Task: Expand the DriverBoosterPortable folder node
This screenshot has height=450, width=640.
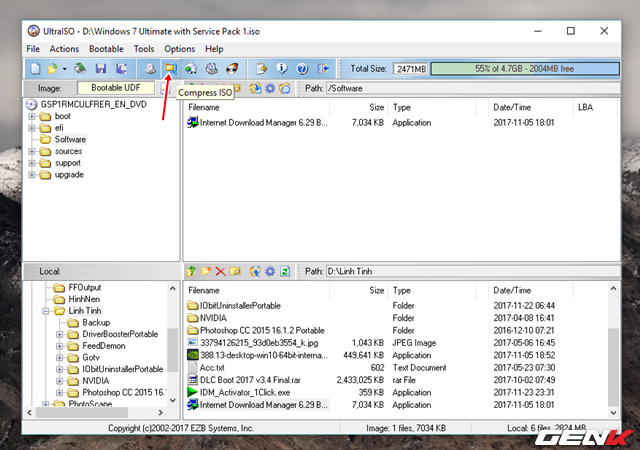Action: pyautogui.click(x=60, y=334)
